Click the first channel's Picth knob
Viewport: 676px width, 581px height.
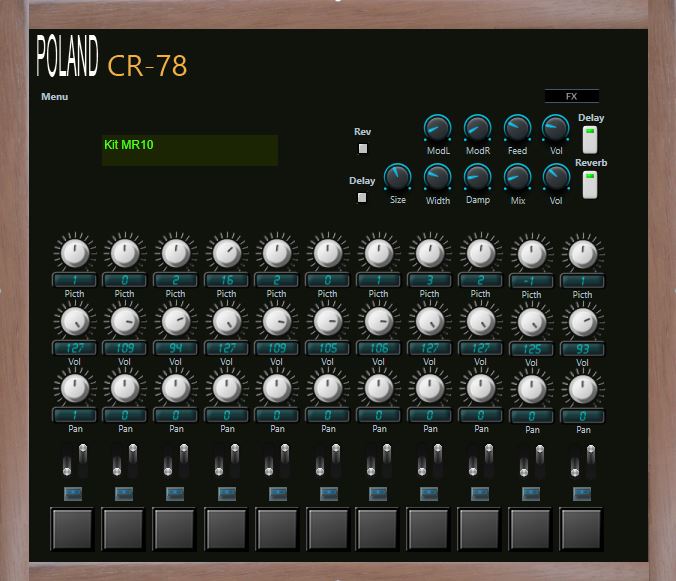74,253
